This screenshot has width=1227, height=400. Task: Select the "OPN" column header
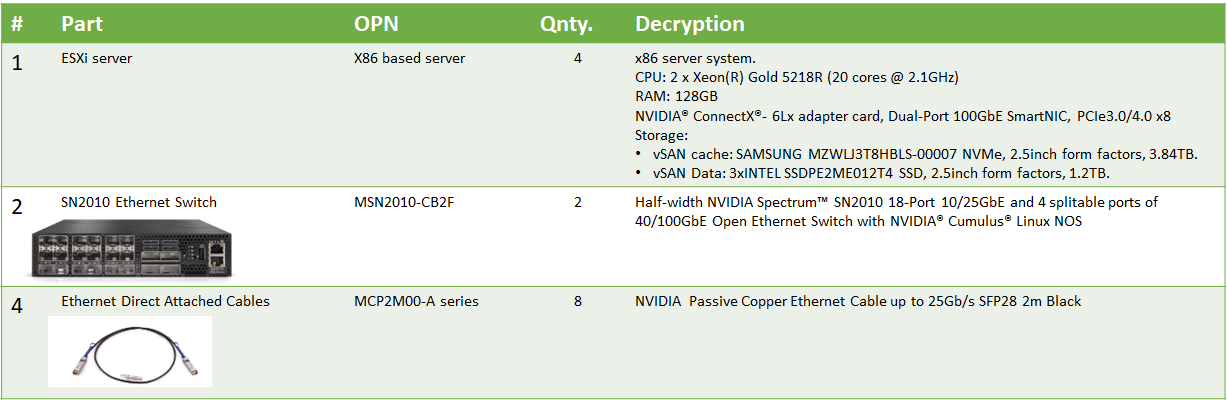(376, 24)
